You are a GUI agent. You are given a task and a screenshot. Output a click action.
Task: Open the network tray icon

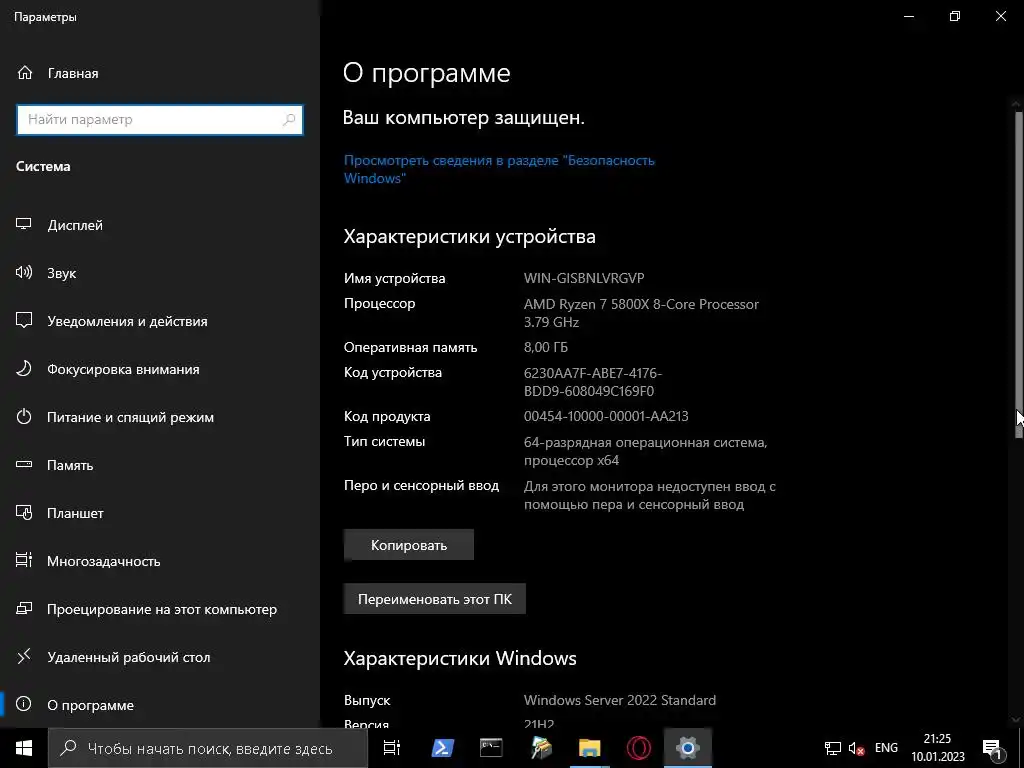pos(833,748)
